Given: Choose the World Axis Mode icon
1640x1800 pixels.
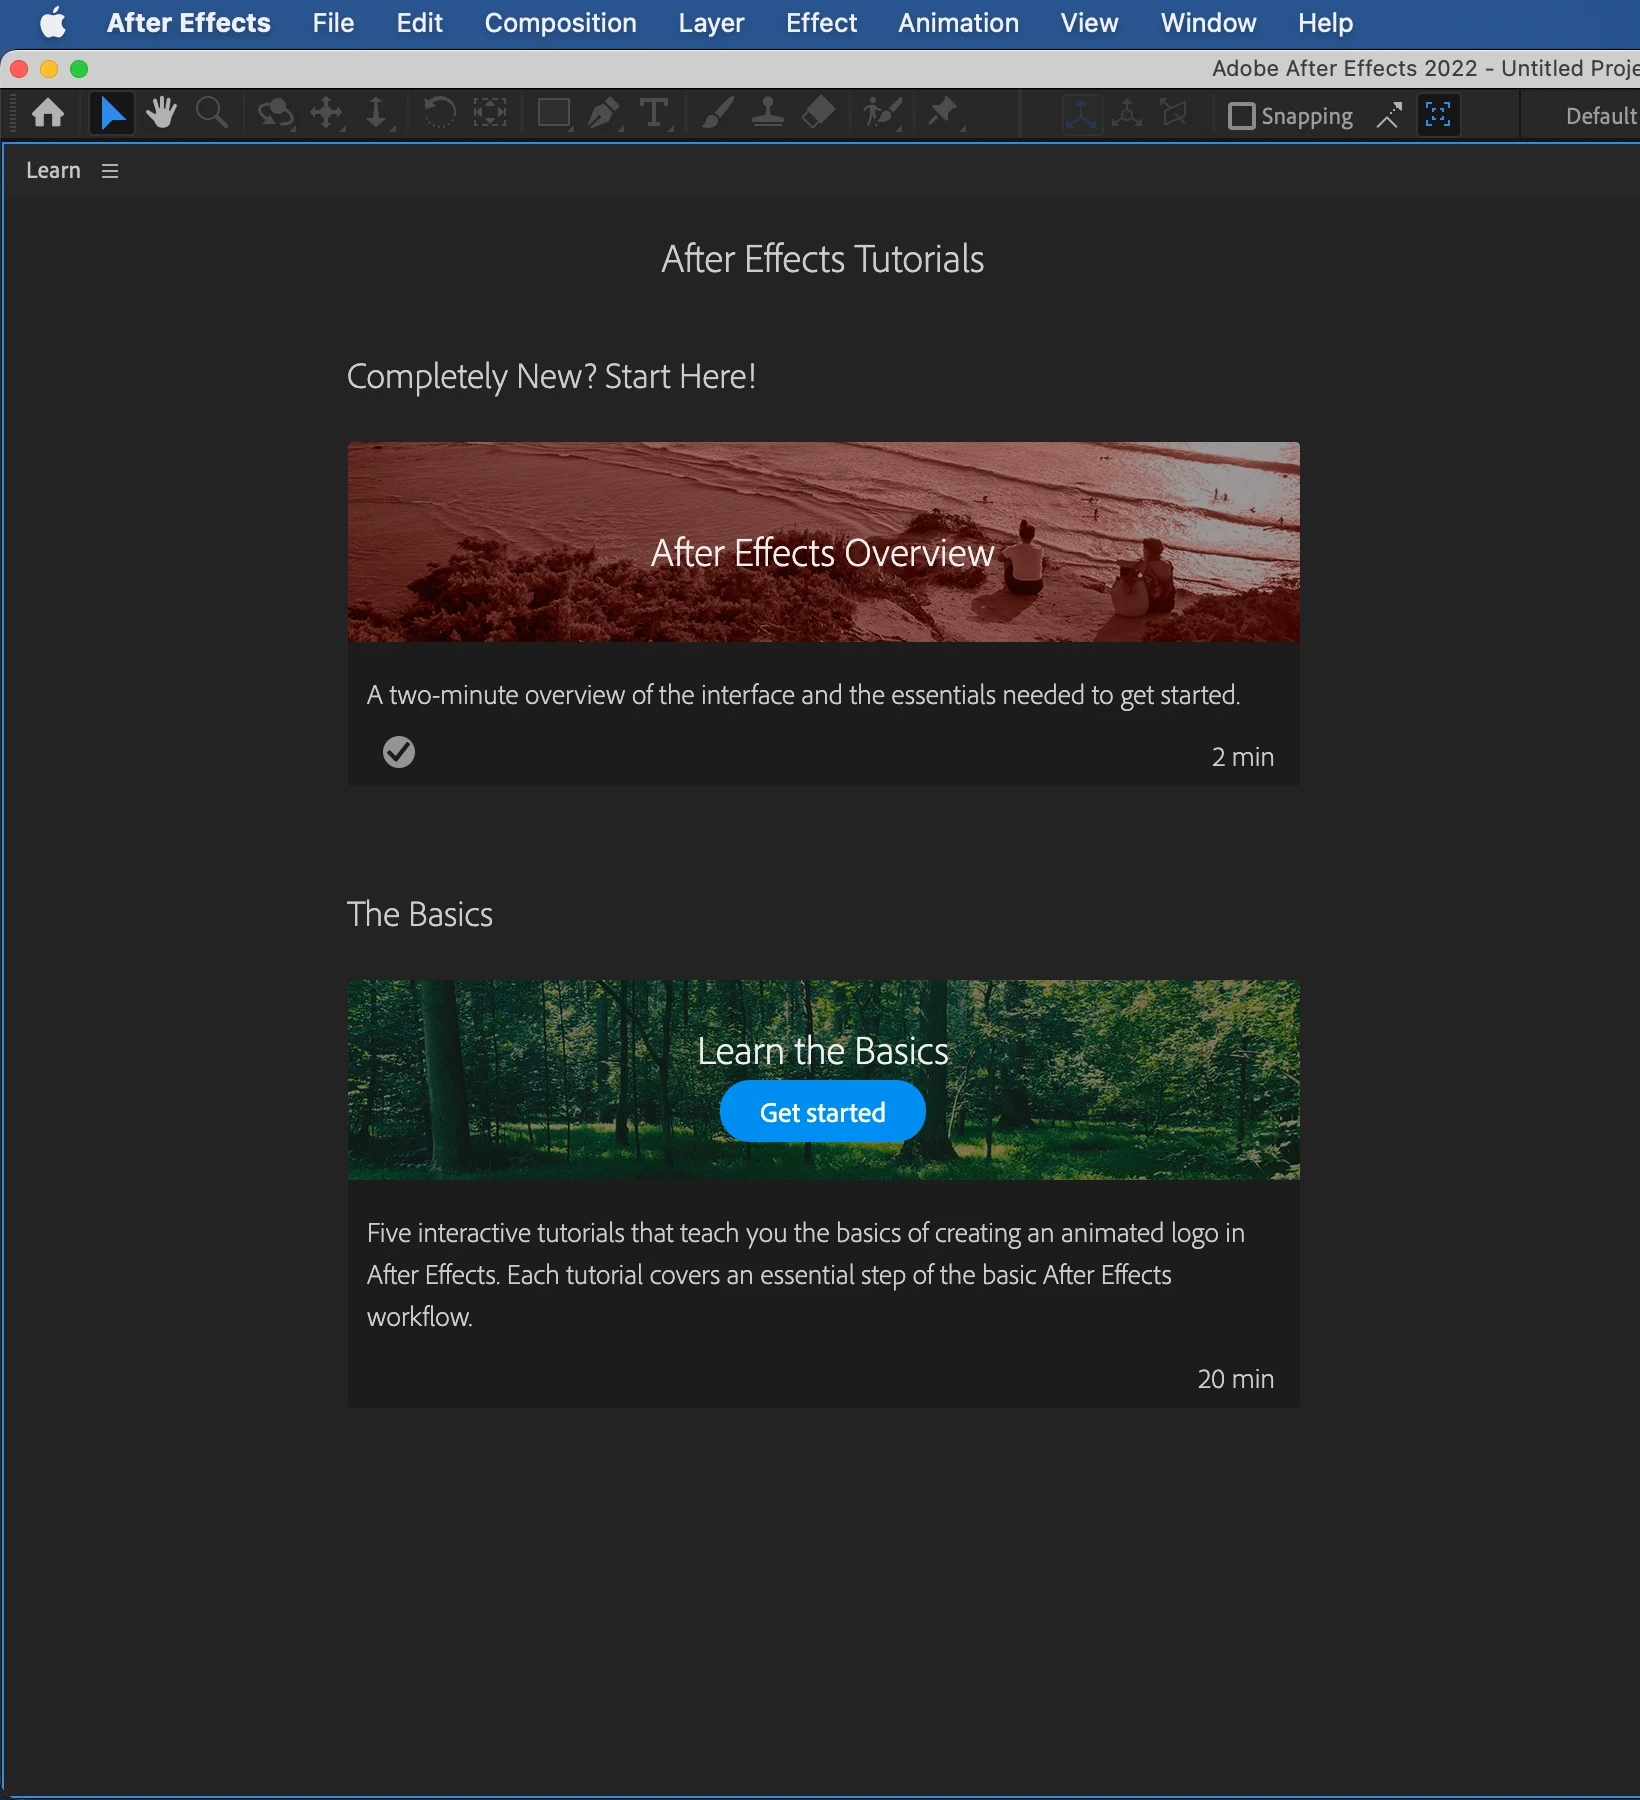Looking at the screenshot, I should (1127, 114).
